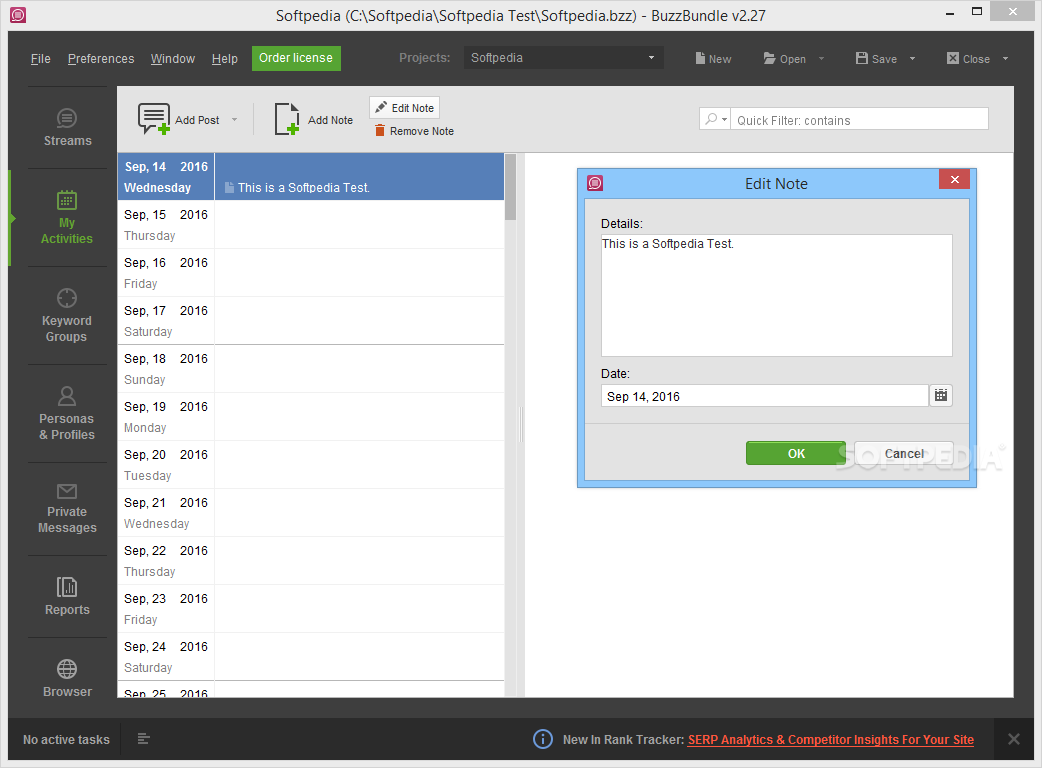Click the New project icon

[700, 58]
